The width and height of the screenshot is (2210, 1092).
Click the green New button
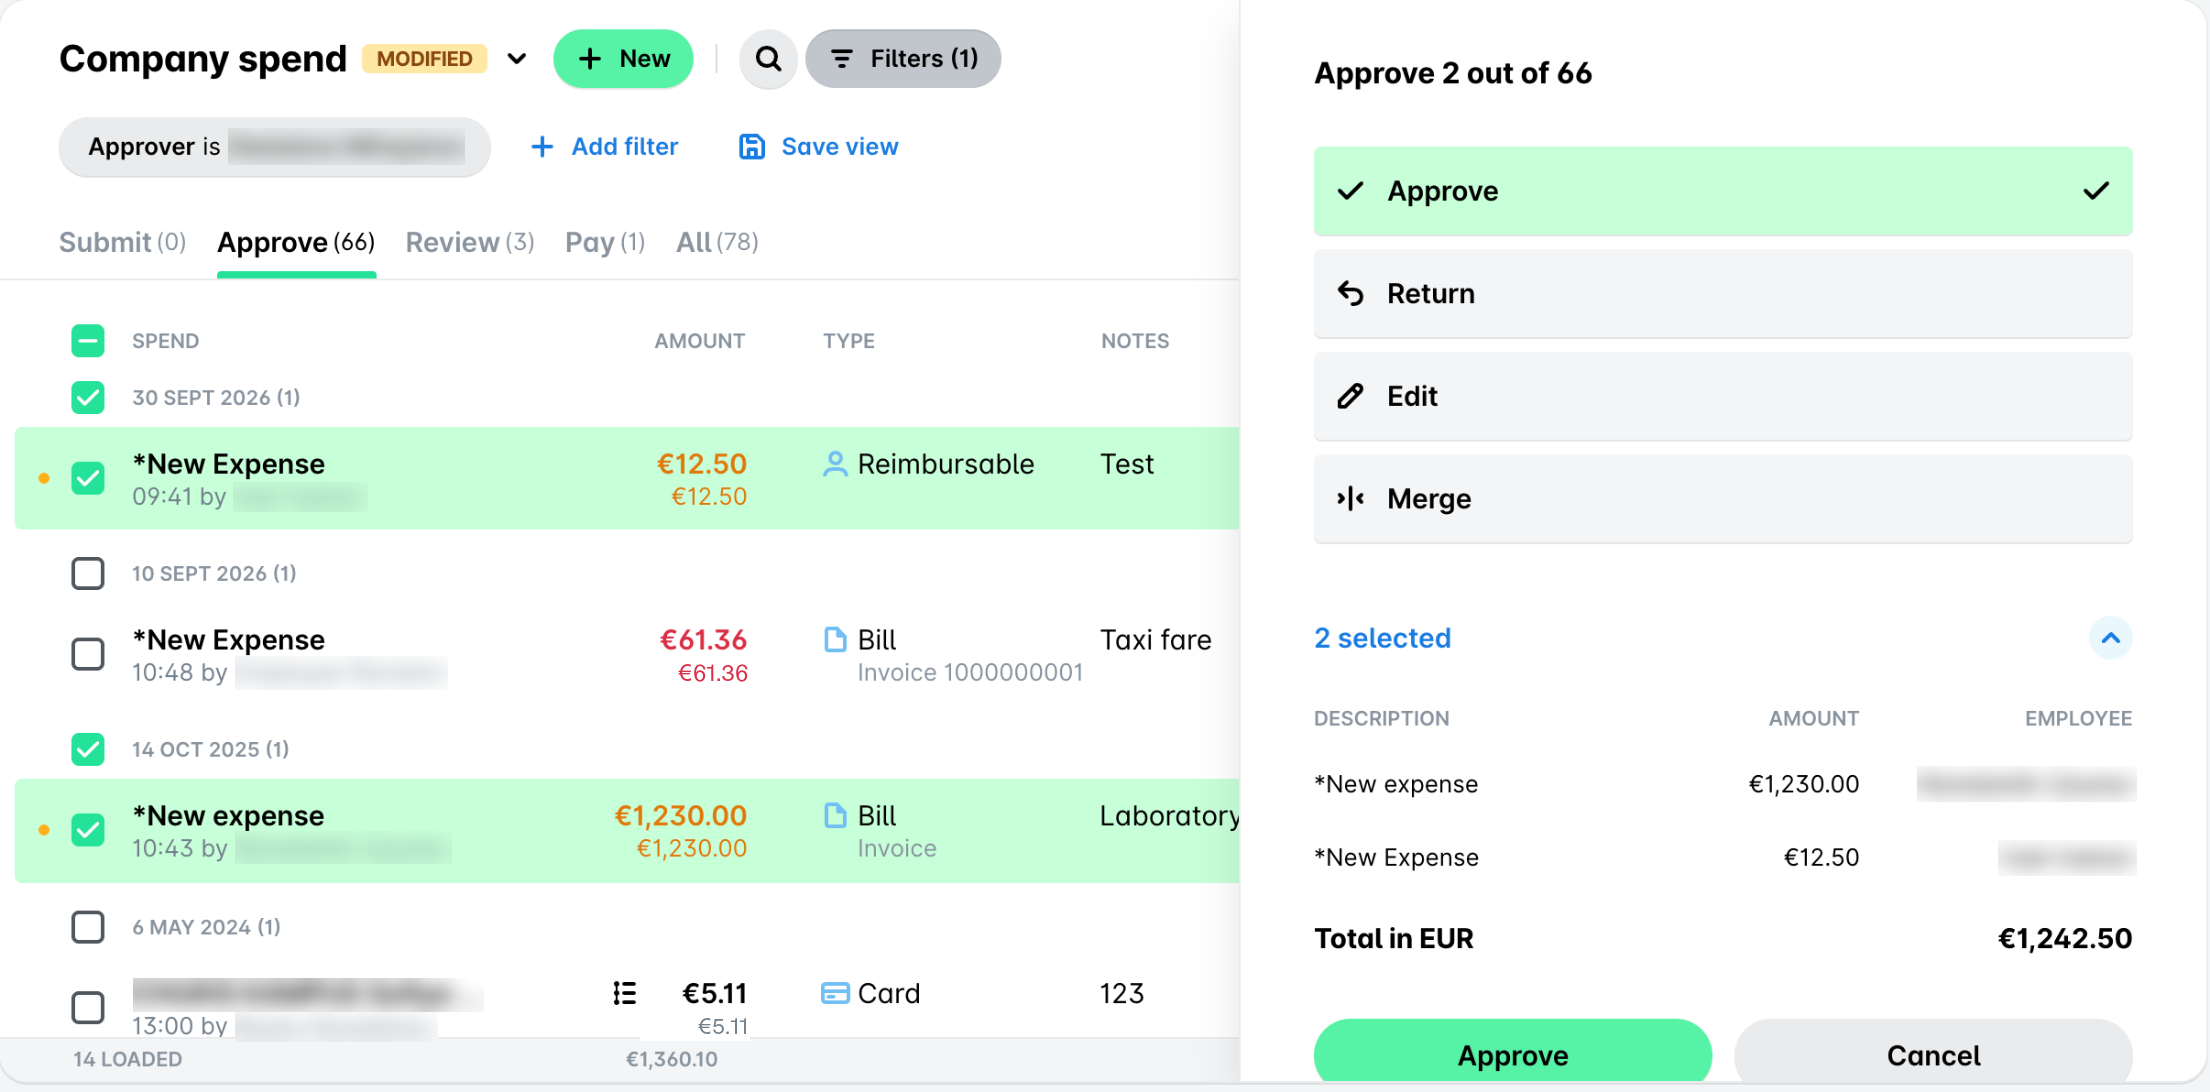623,59
